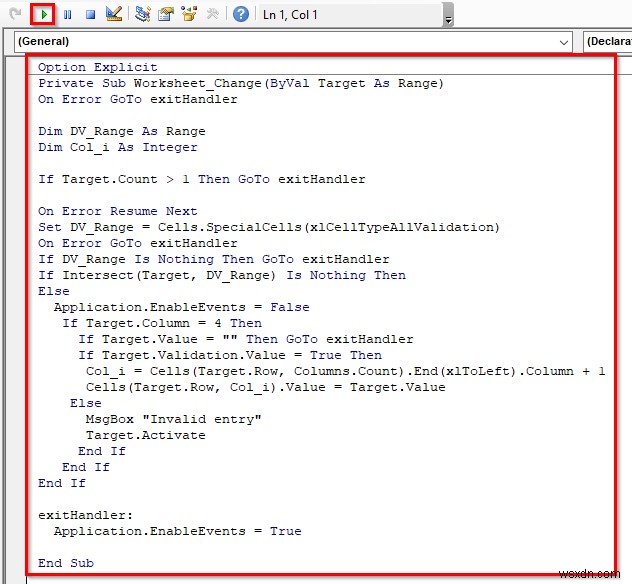Click the Break (pause) toolbar button
Image resolution: width=632 pixels, height=584 pixels.
[67, 15]
